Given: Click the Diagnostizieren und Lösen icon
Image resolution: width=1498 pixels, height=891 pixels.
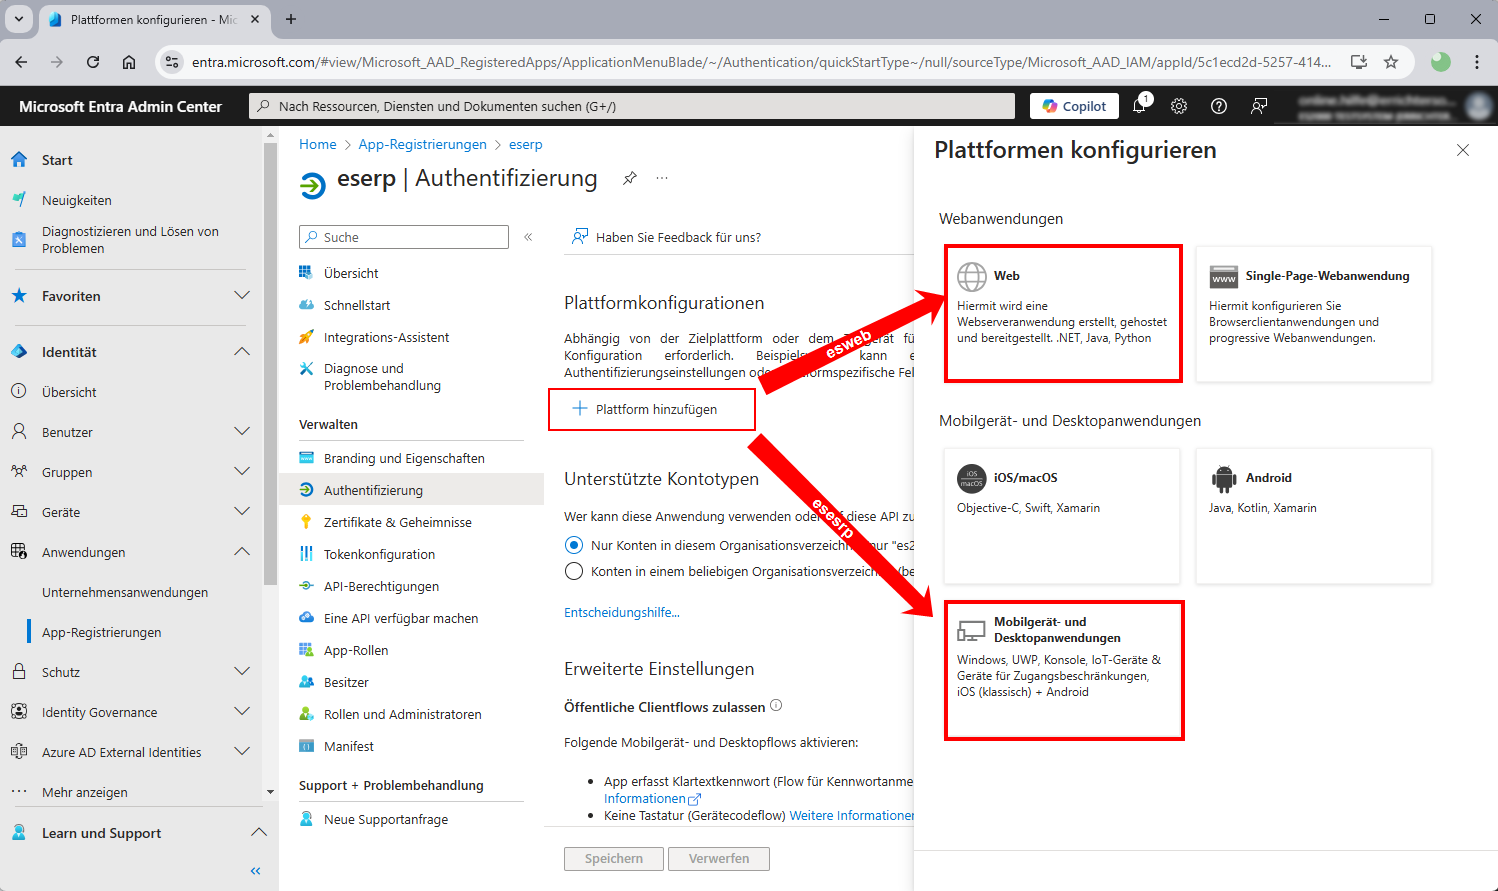Looking at the screenshot, I should 19,240.
